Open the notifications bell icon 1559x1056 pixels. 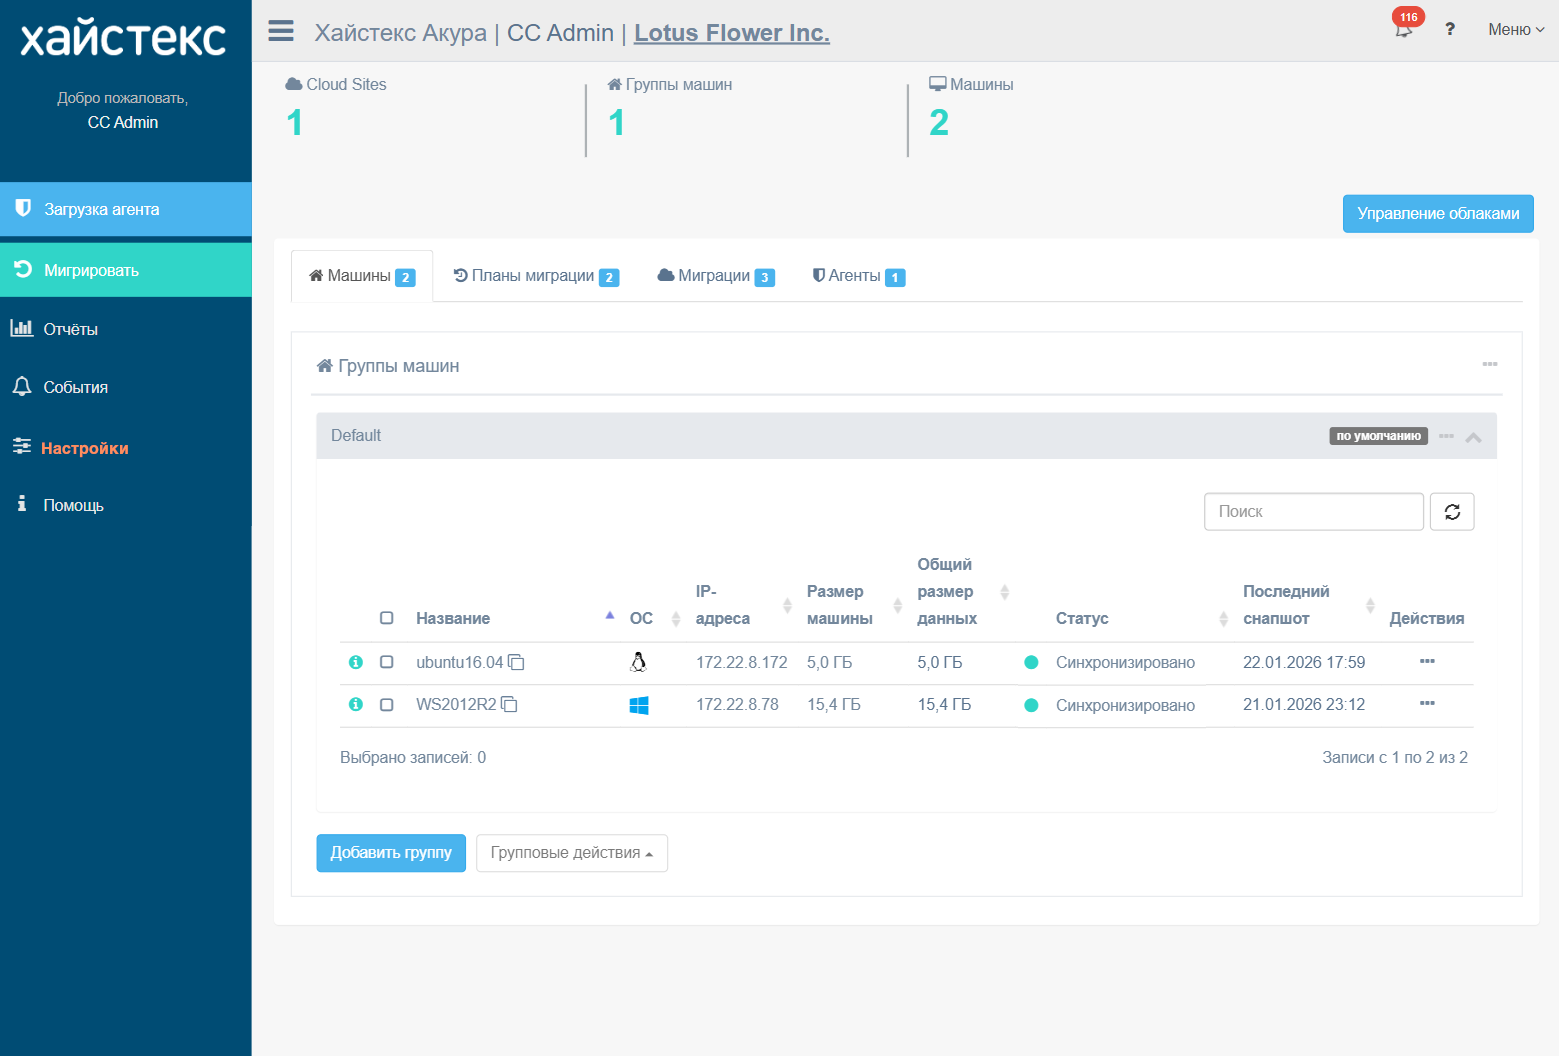tap(1403, 30)
